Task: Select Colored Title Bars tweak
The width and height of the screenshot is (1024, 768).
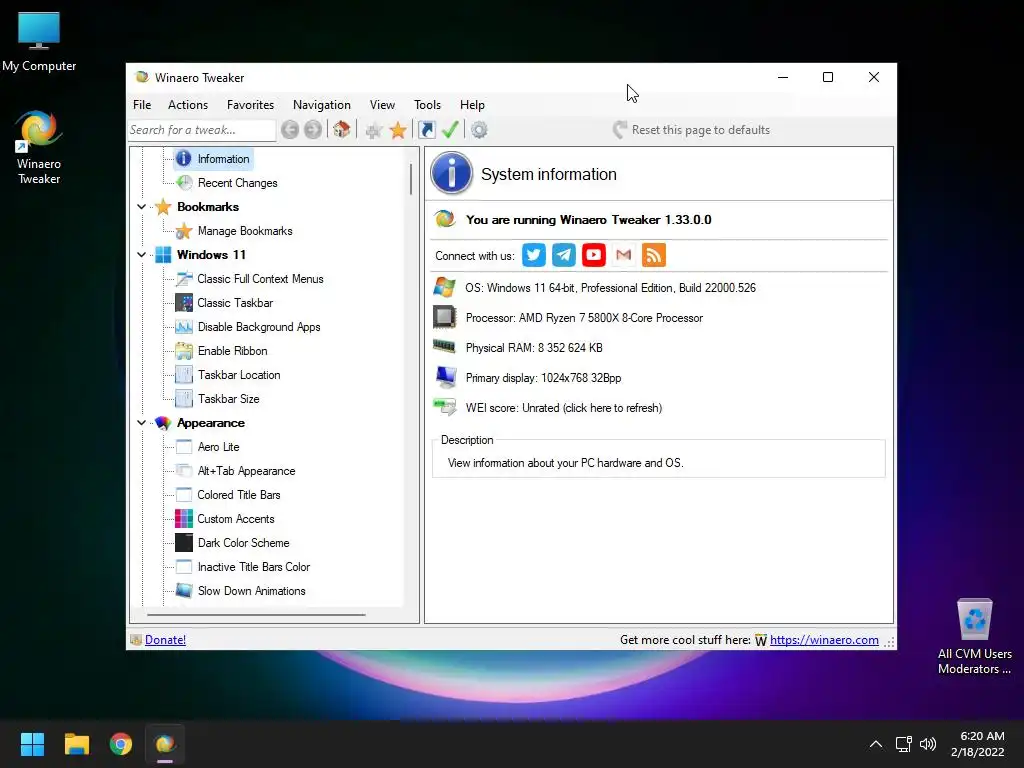Action: [238, 495]
